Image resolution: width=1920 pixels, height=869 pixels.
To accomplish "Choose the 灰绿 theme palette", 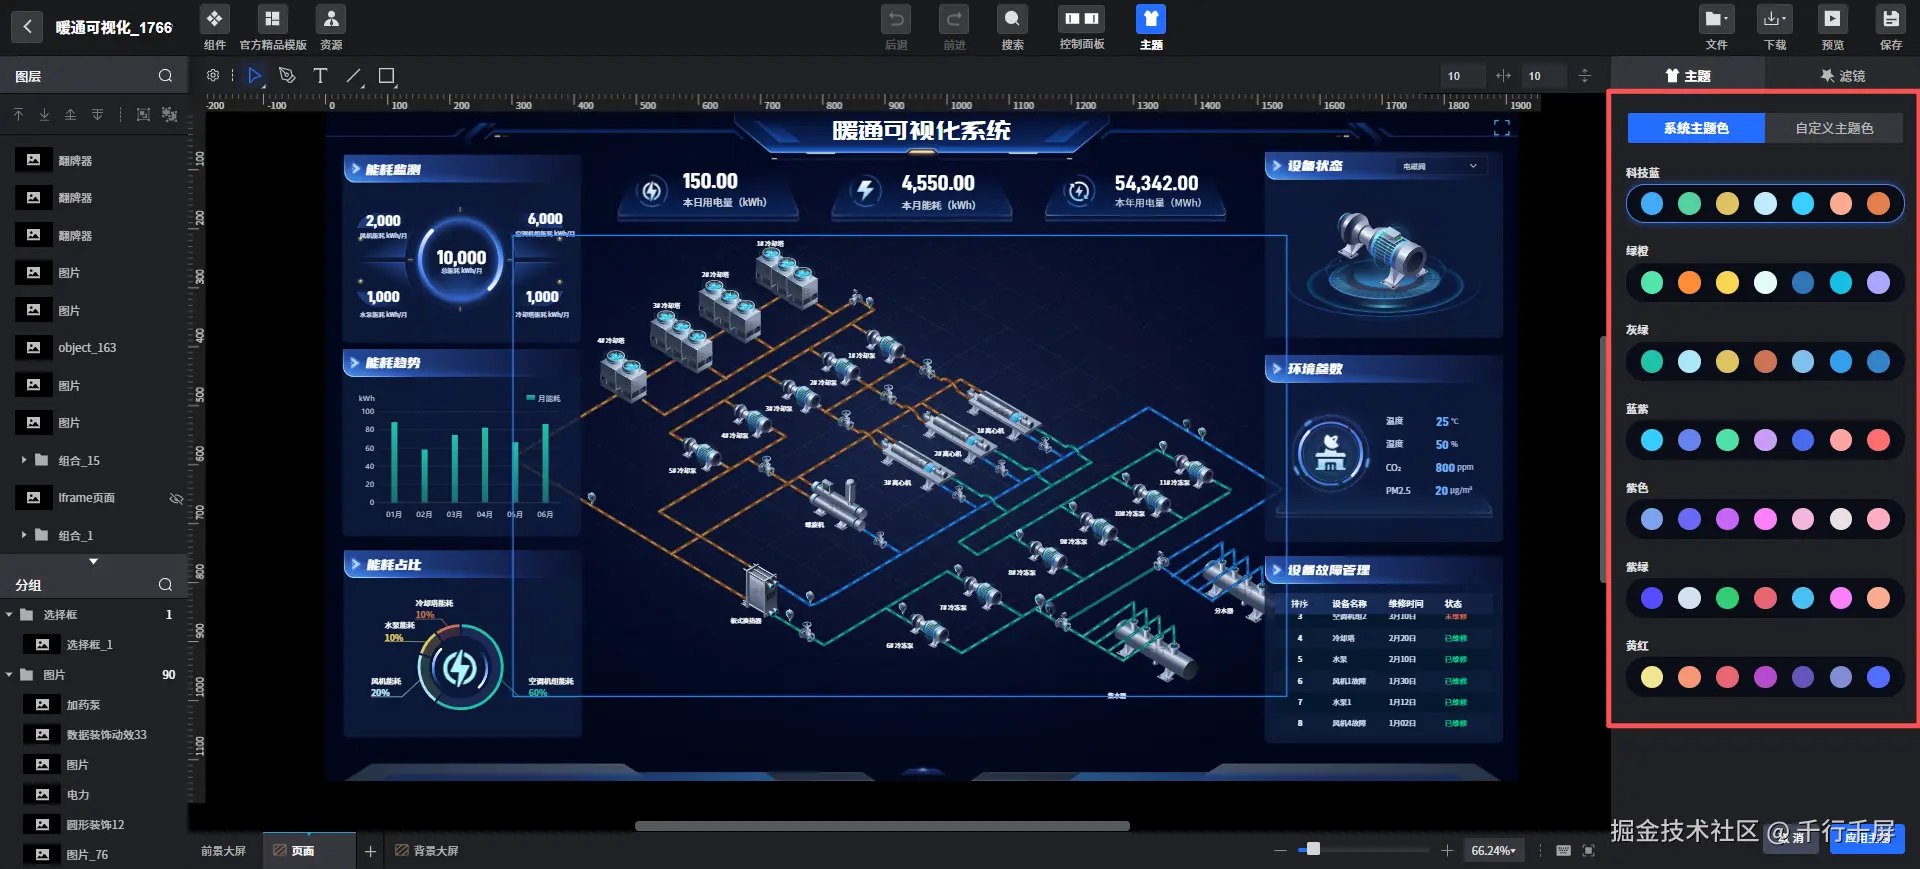I will pyautogui.click(x=1765, y=362).
